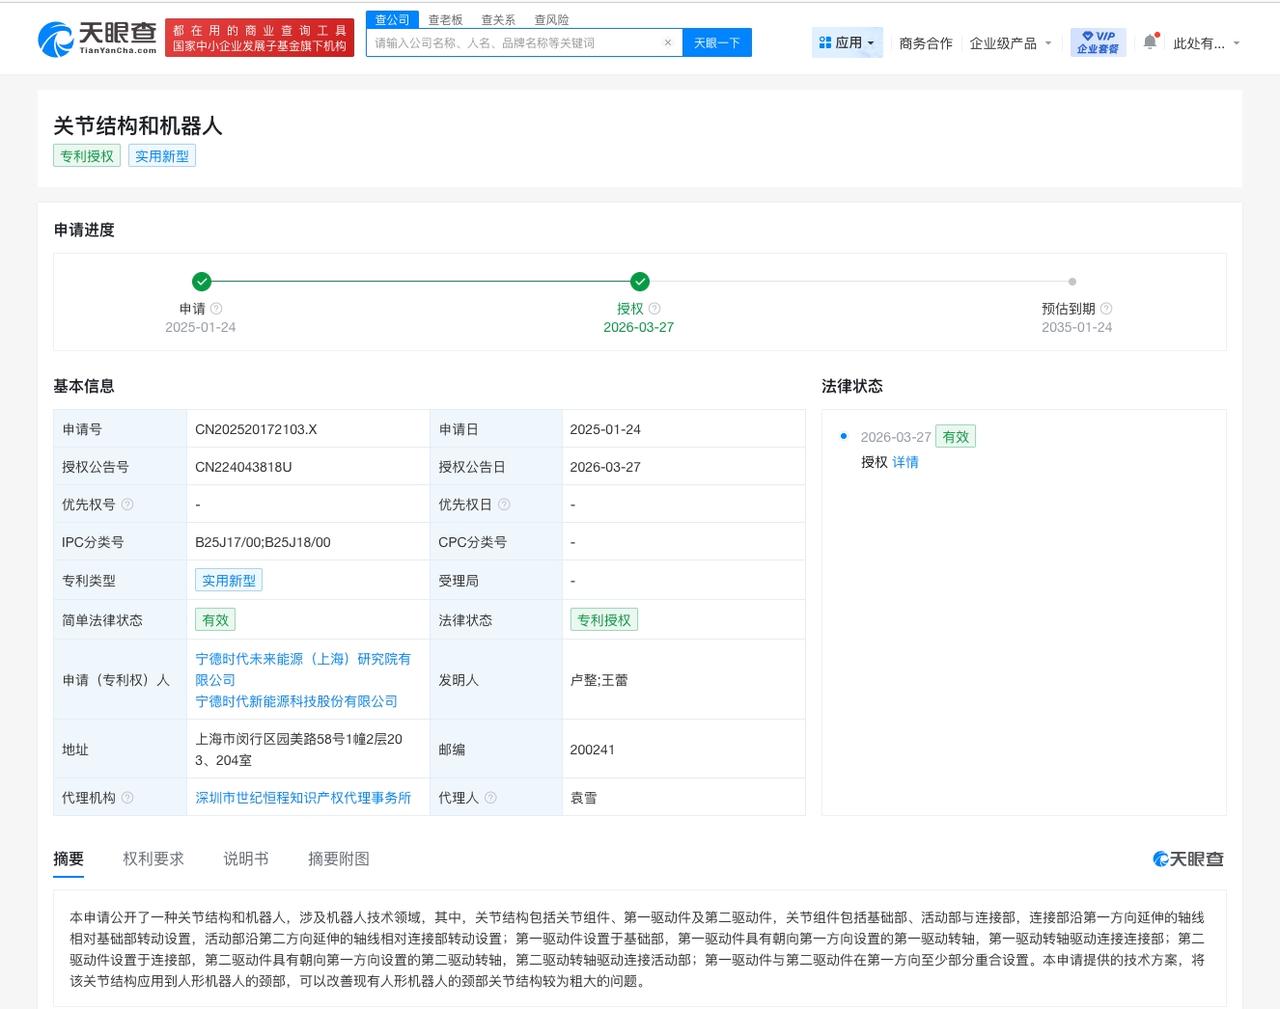Click the green checkmark on 授权 step
Image resolution: width=1280 pixels, height=1009 pixels.
640,282
